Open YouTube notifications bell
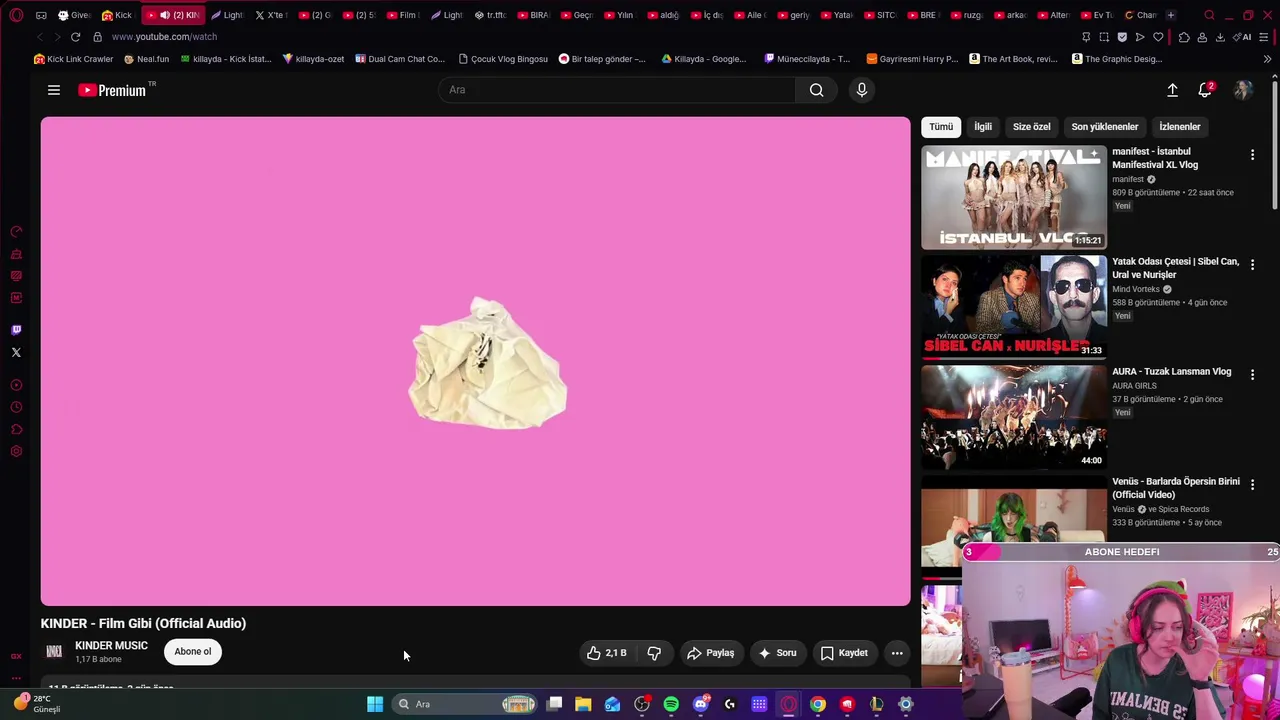This screenshot has width=1280, height=720. [x=1205, y=90]
